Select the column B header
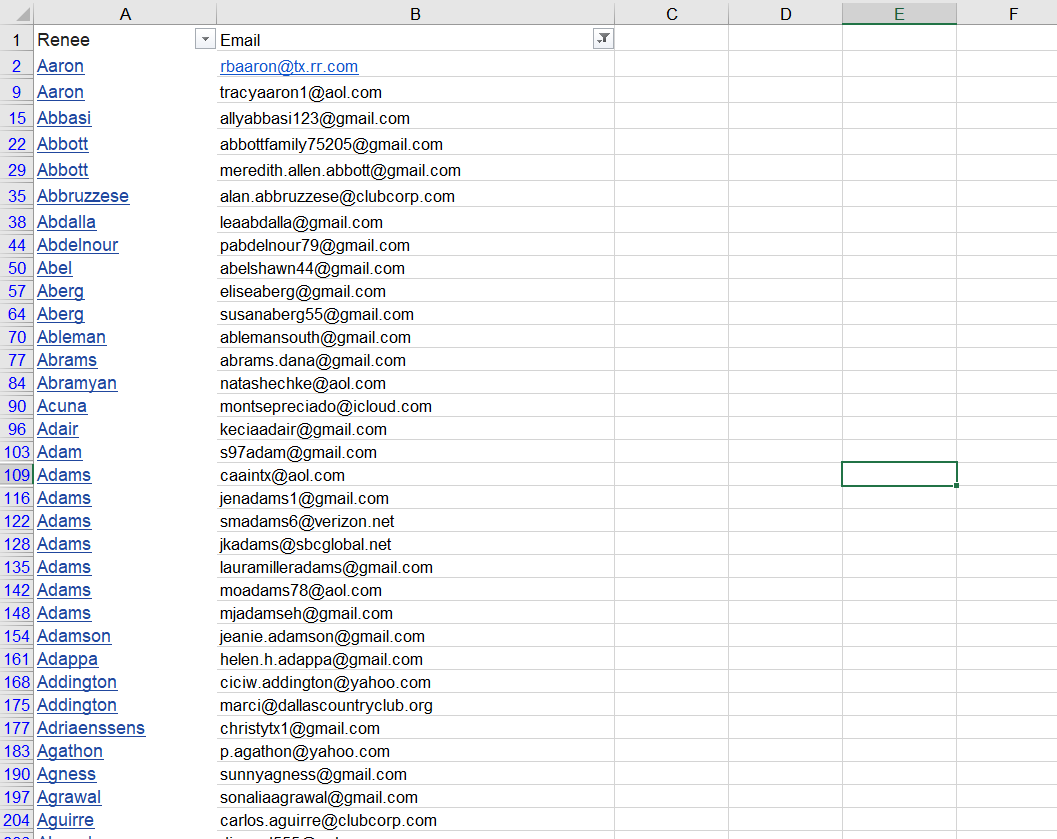1057x839 pixels. [415, 13]
